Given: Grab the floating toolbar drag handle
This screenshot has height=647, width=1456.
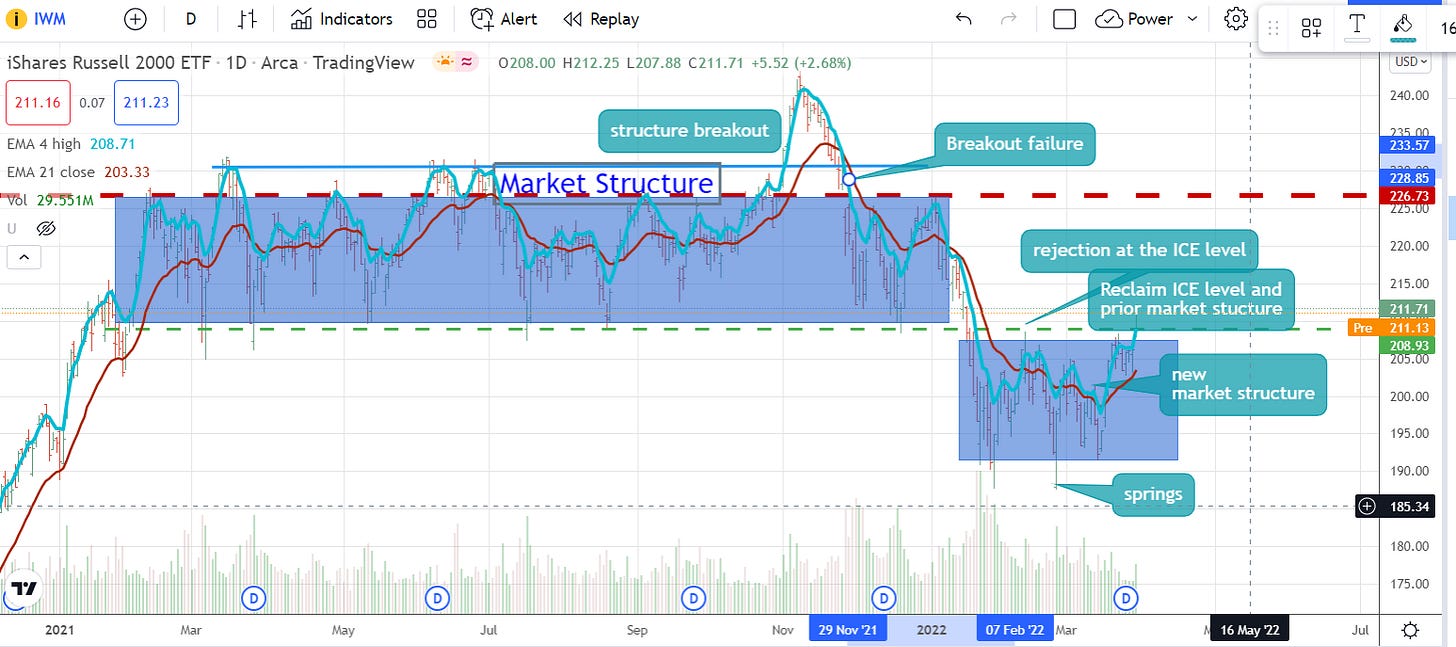Looking at the screenshot, I should [1274, 28].
